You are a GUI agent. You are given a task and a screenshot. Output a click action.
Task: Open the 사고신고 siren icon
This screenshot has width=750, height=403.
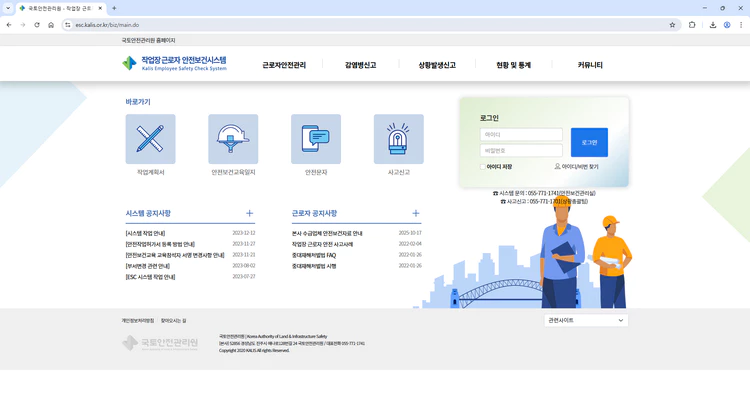[398, 139]
